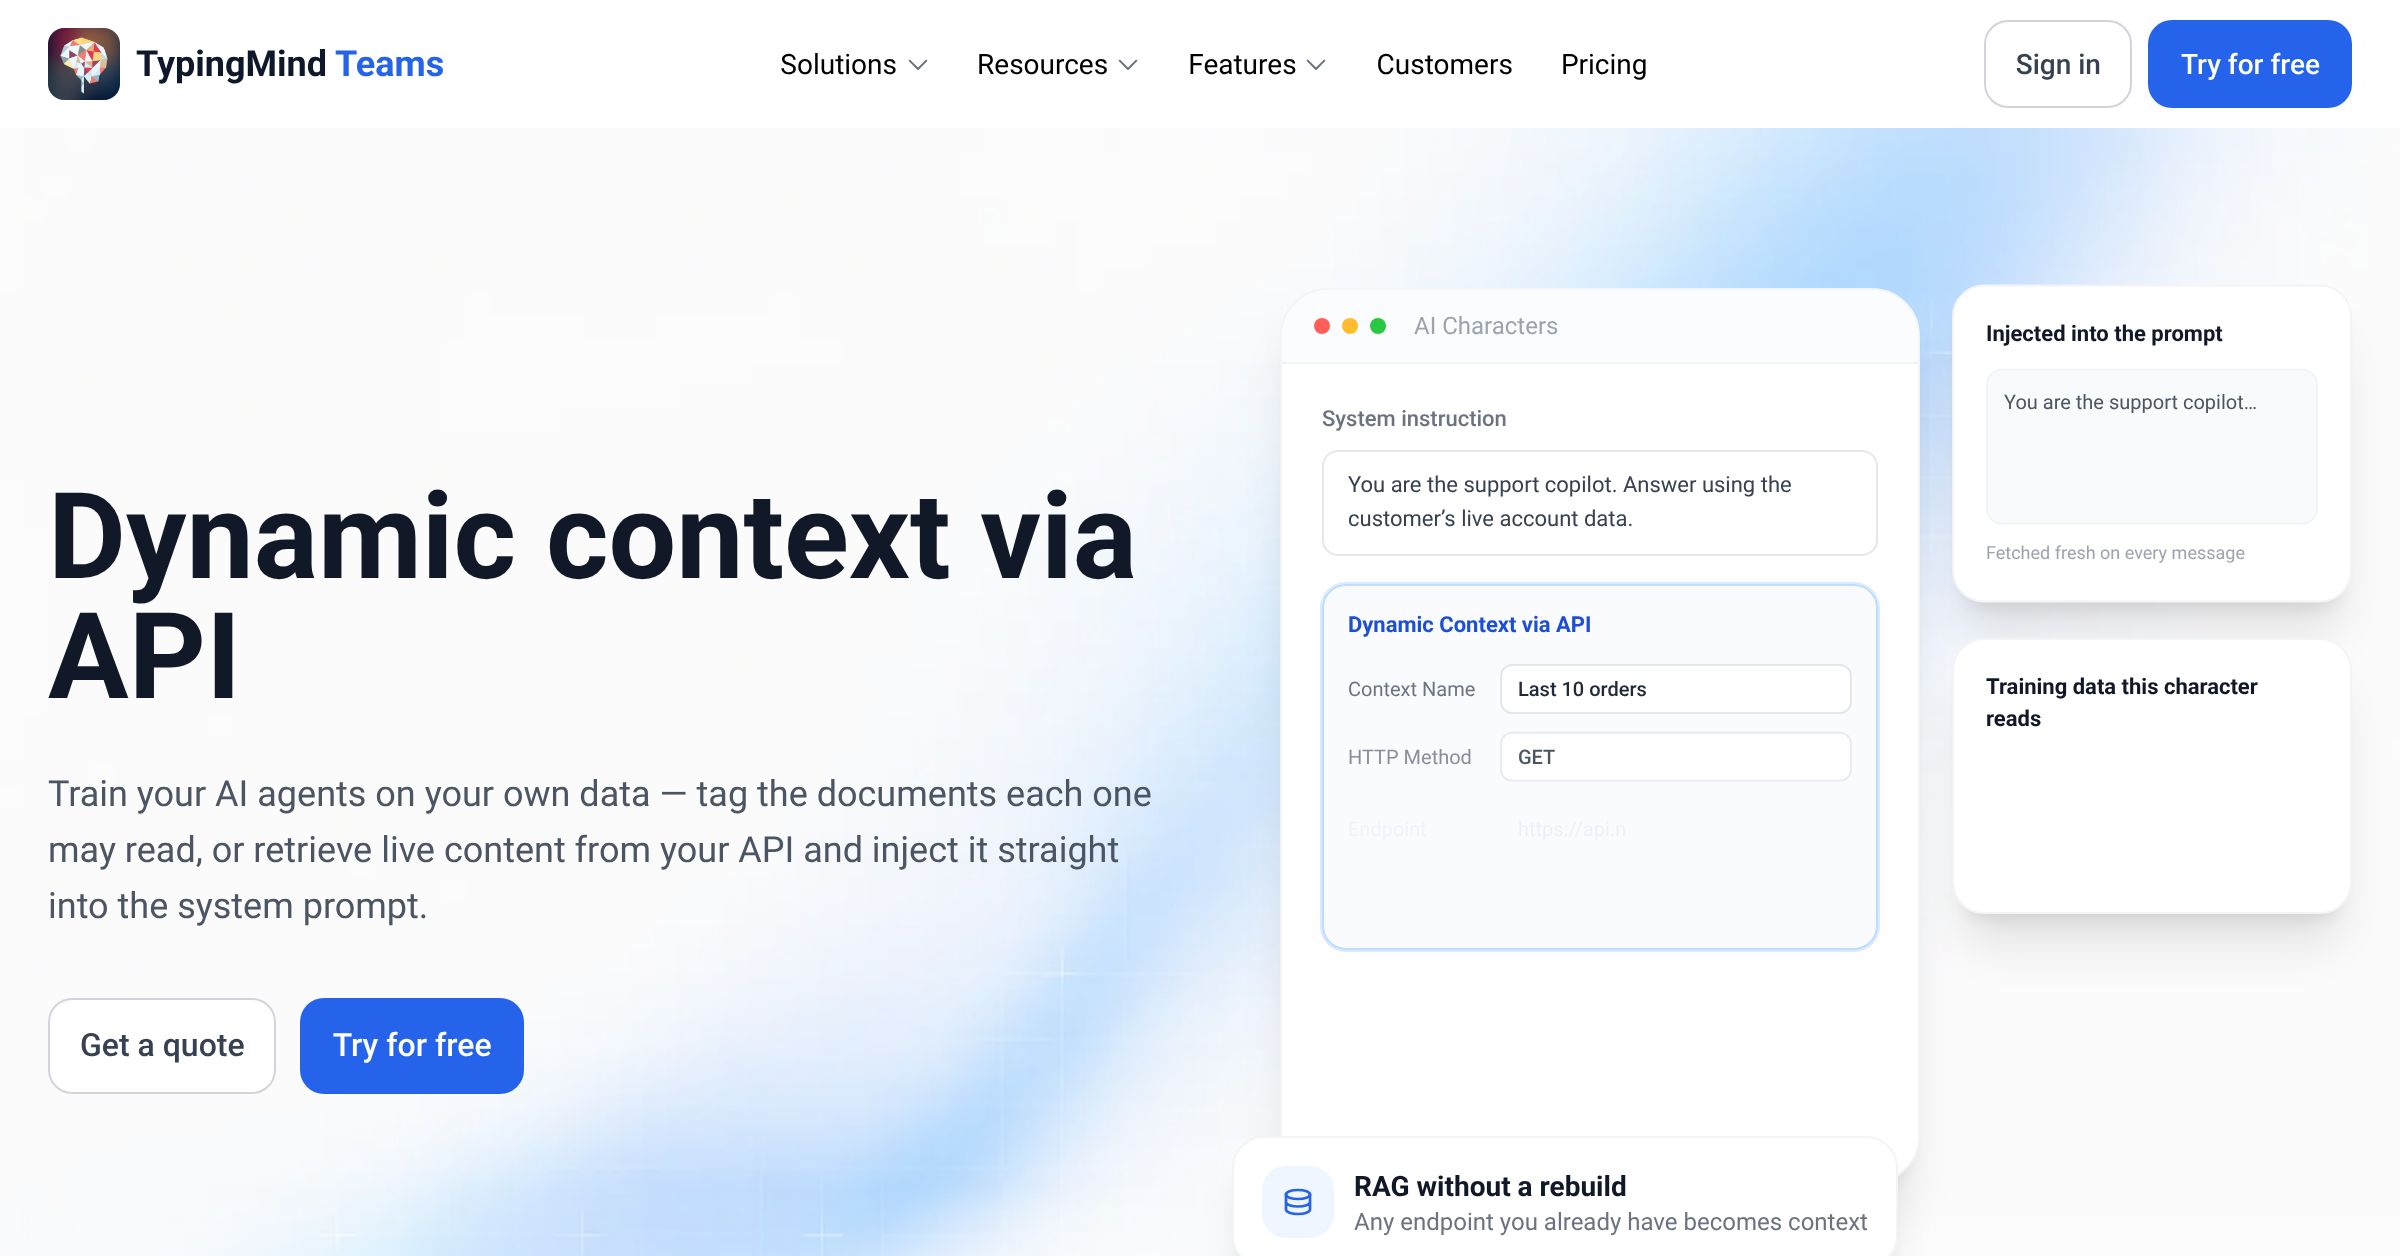
Task: Open the Pricing page
Action: (1604, 64)
